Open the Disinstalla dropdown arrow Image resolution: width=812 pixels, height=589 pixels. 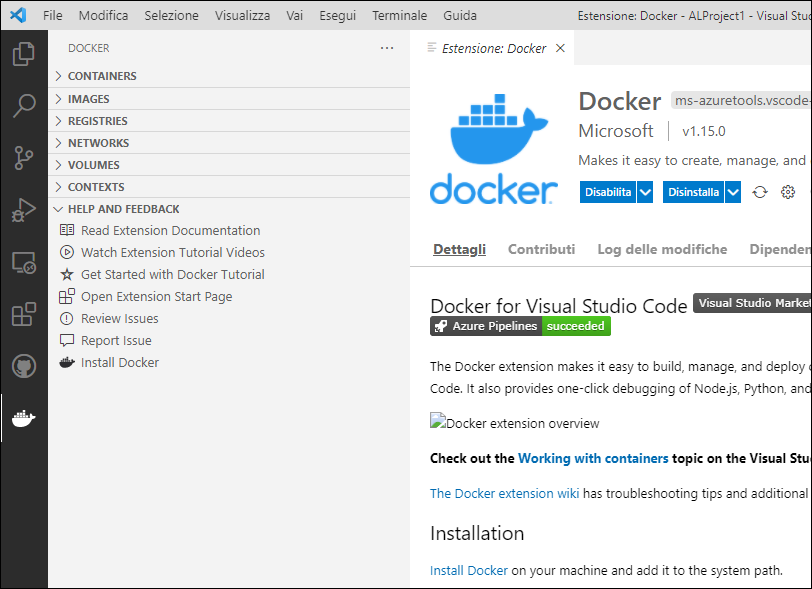coord(733,192)
